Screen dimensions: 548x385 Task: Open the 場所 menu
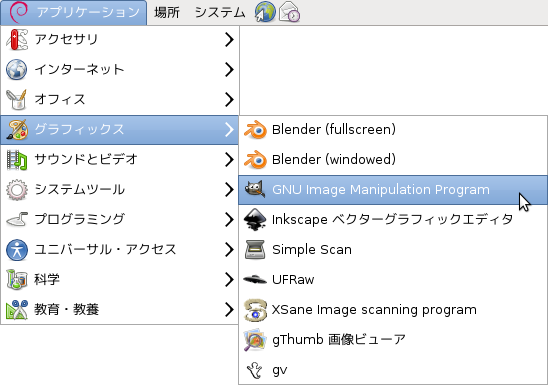tap(167, 13)
